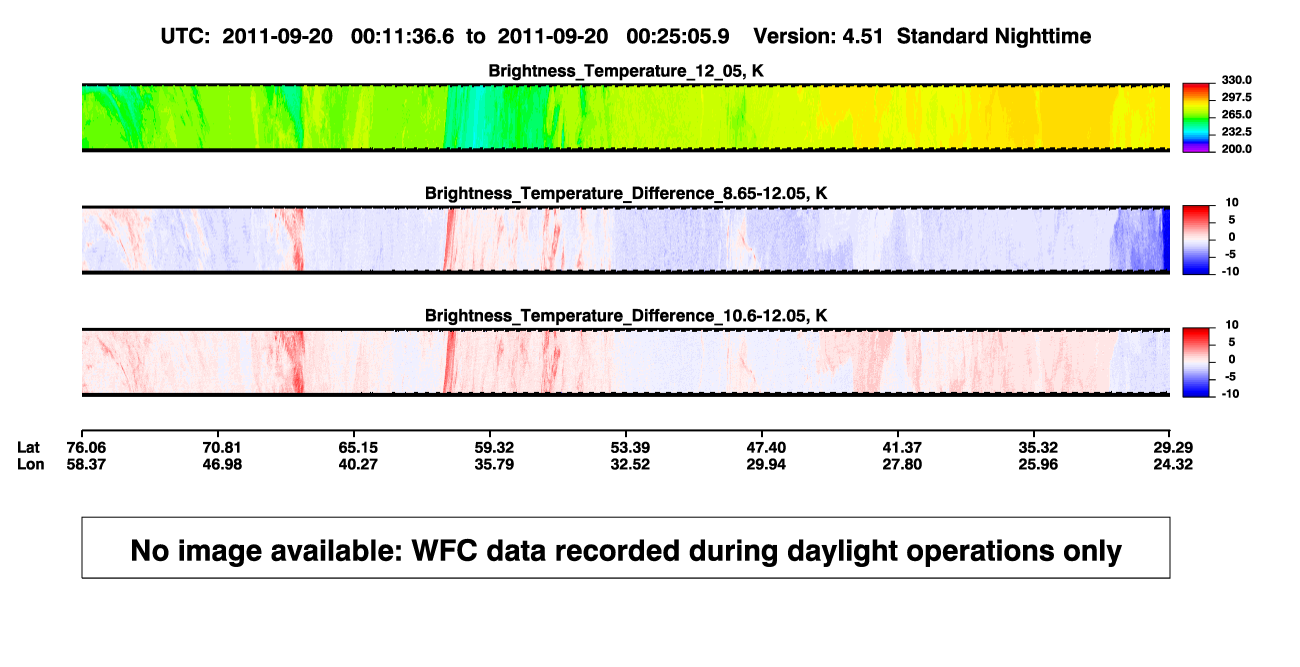Click latitude value 35.32
The height and width of the screenshot is (667, 1300).
coord(1038,447)
